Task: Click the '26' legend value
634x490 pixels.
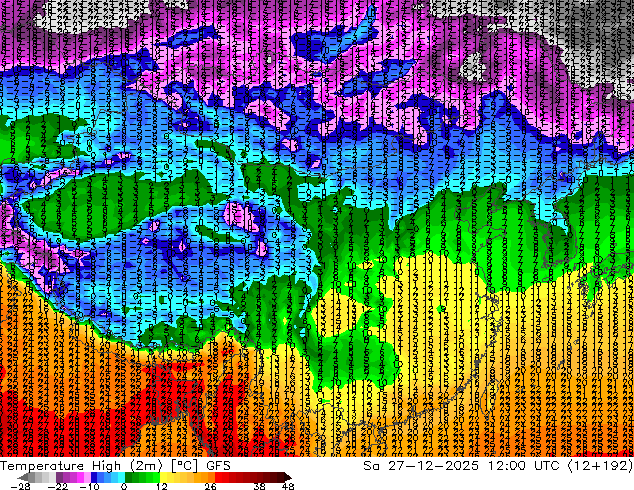Action: click(x=210, y=486)
